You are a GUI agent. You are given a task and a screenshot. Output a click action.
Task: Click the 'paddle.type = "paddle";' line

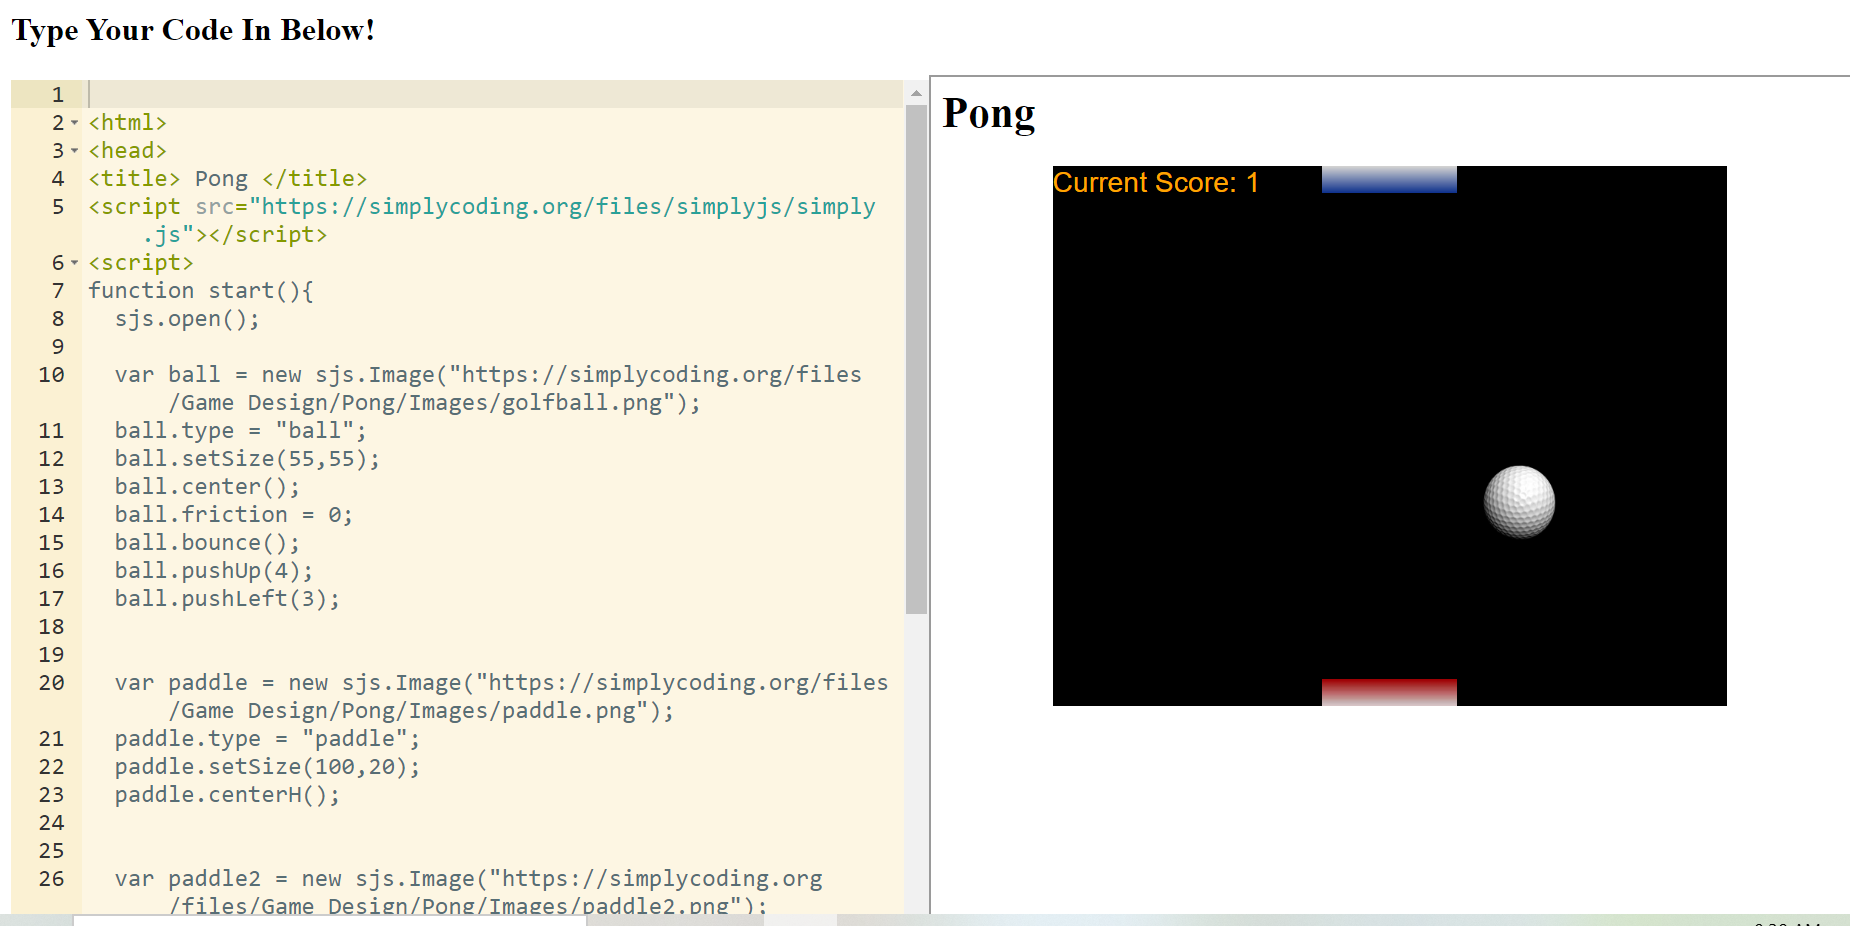coord(268,739)
